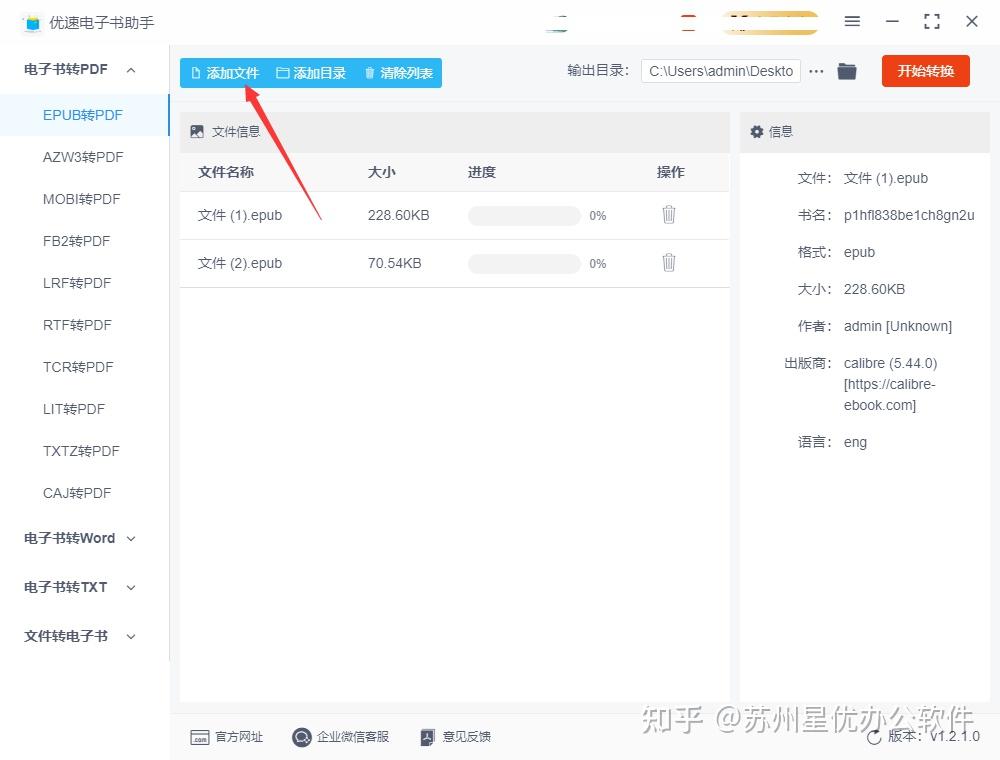1000x760 pixels.
Task: Click the three-dots browse output path button
Action: (816, 71)
